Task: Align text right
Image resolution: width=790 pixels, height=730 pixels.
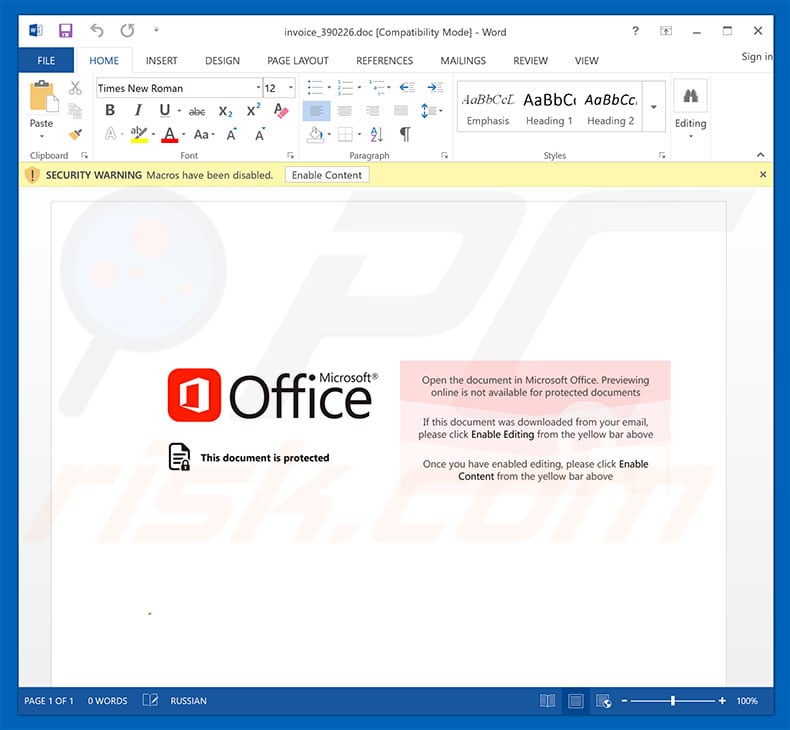Action: pyautogui.click(x=373, y=111)
